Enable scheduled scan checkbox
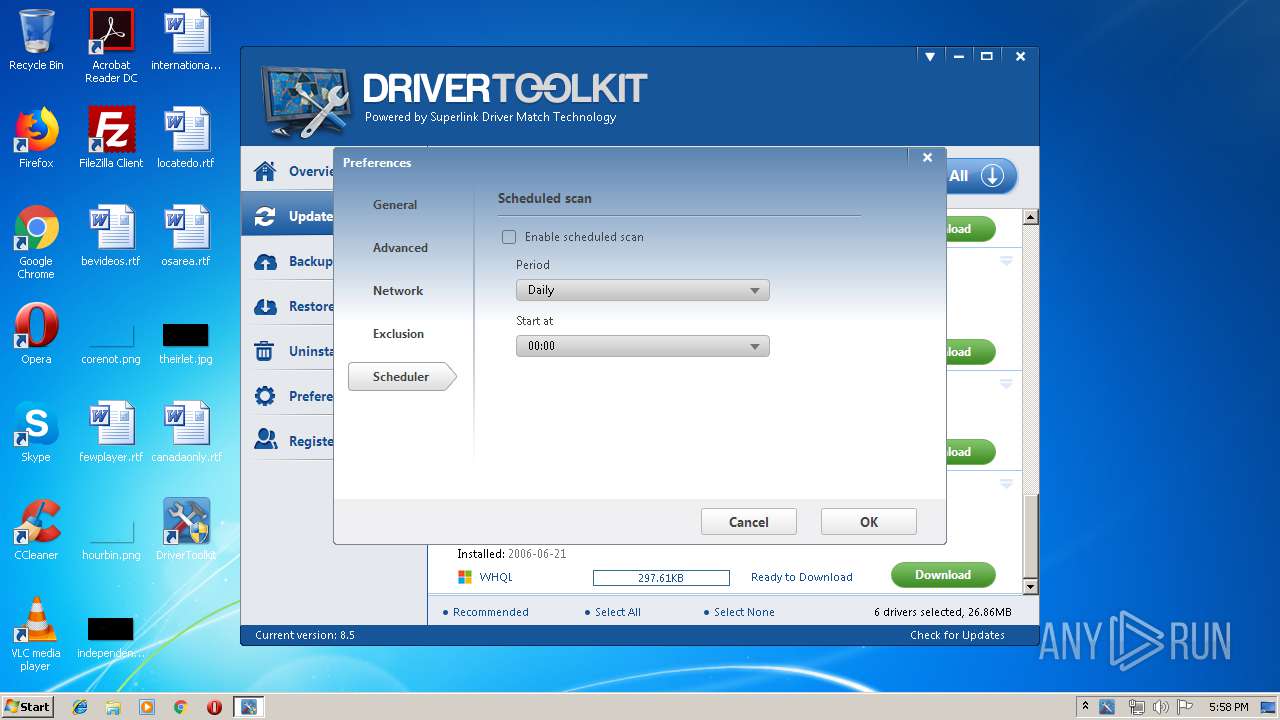This screenshot has height=720, width=1280. coord(509,237)
